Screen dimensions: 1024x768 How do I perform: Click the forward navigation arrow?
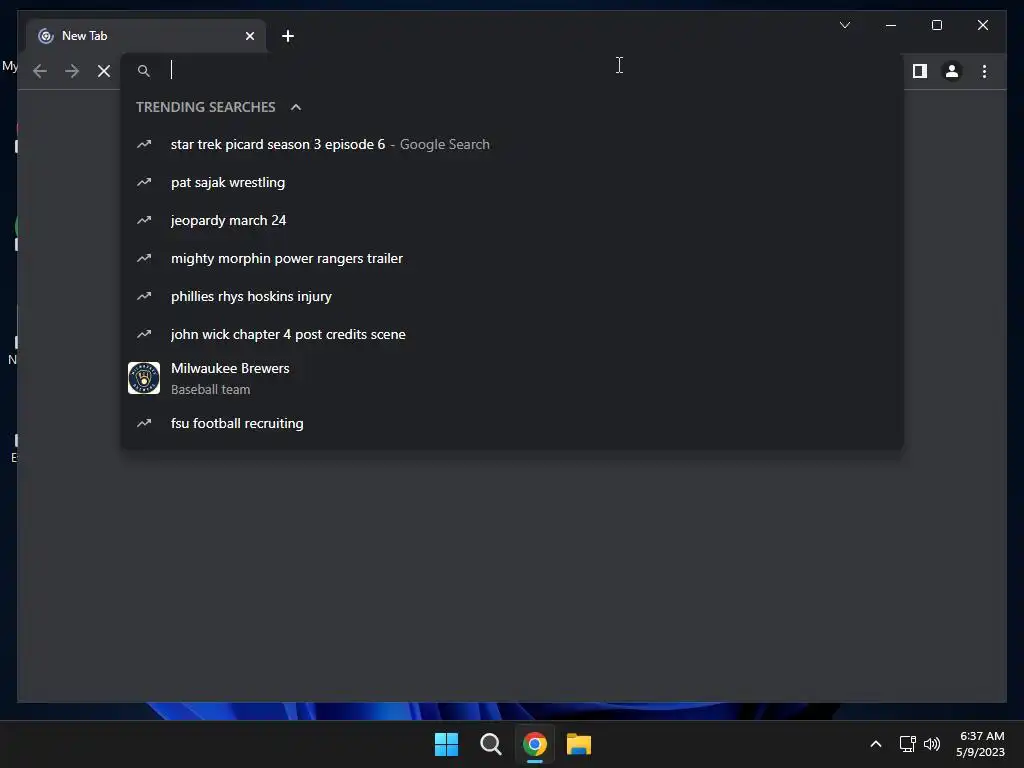72,71
